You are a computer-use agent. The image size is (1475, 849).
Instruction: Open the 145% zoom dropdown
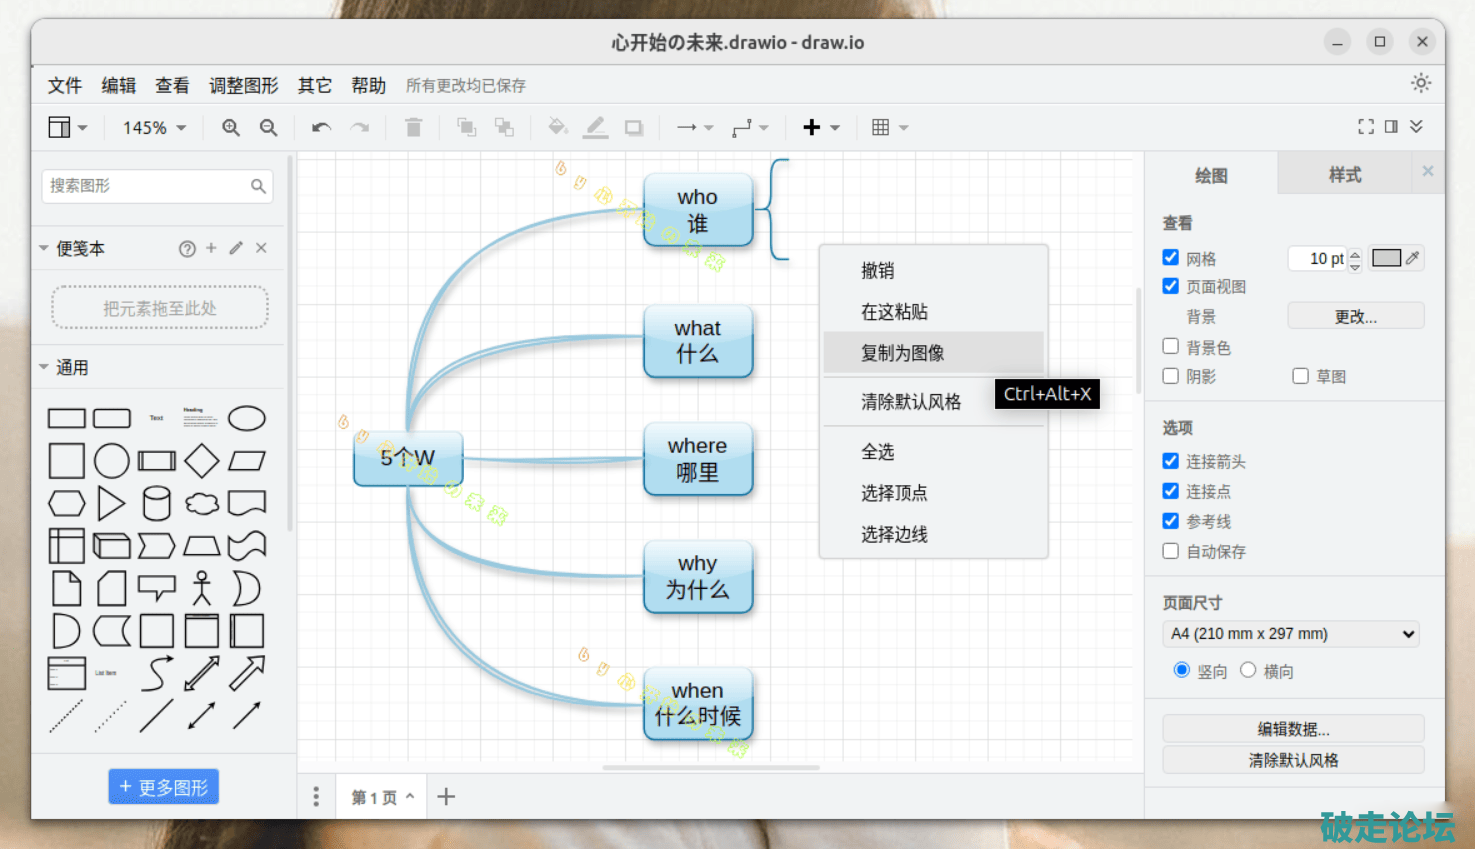click(154, 128)
